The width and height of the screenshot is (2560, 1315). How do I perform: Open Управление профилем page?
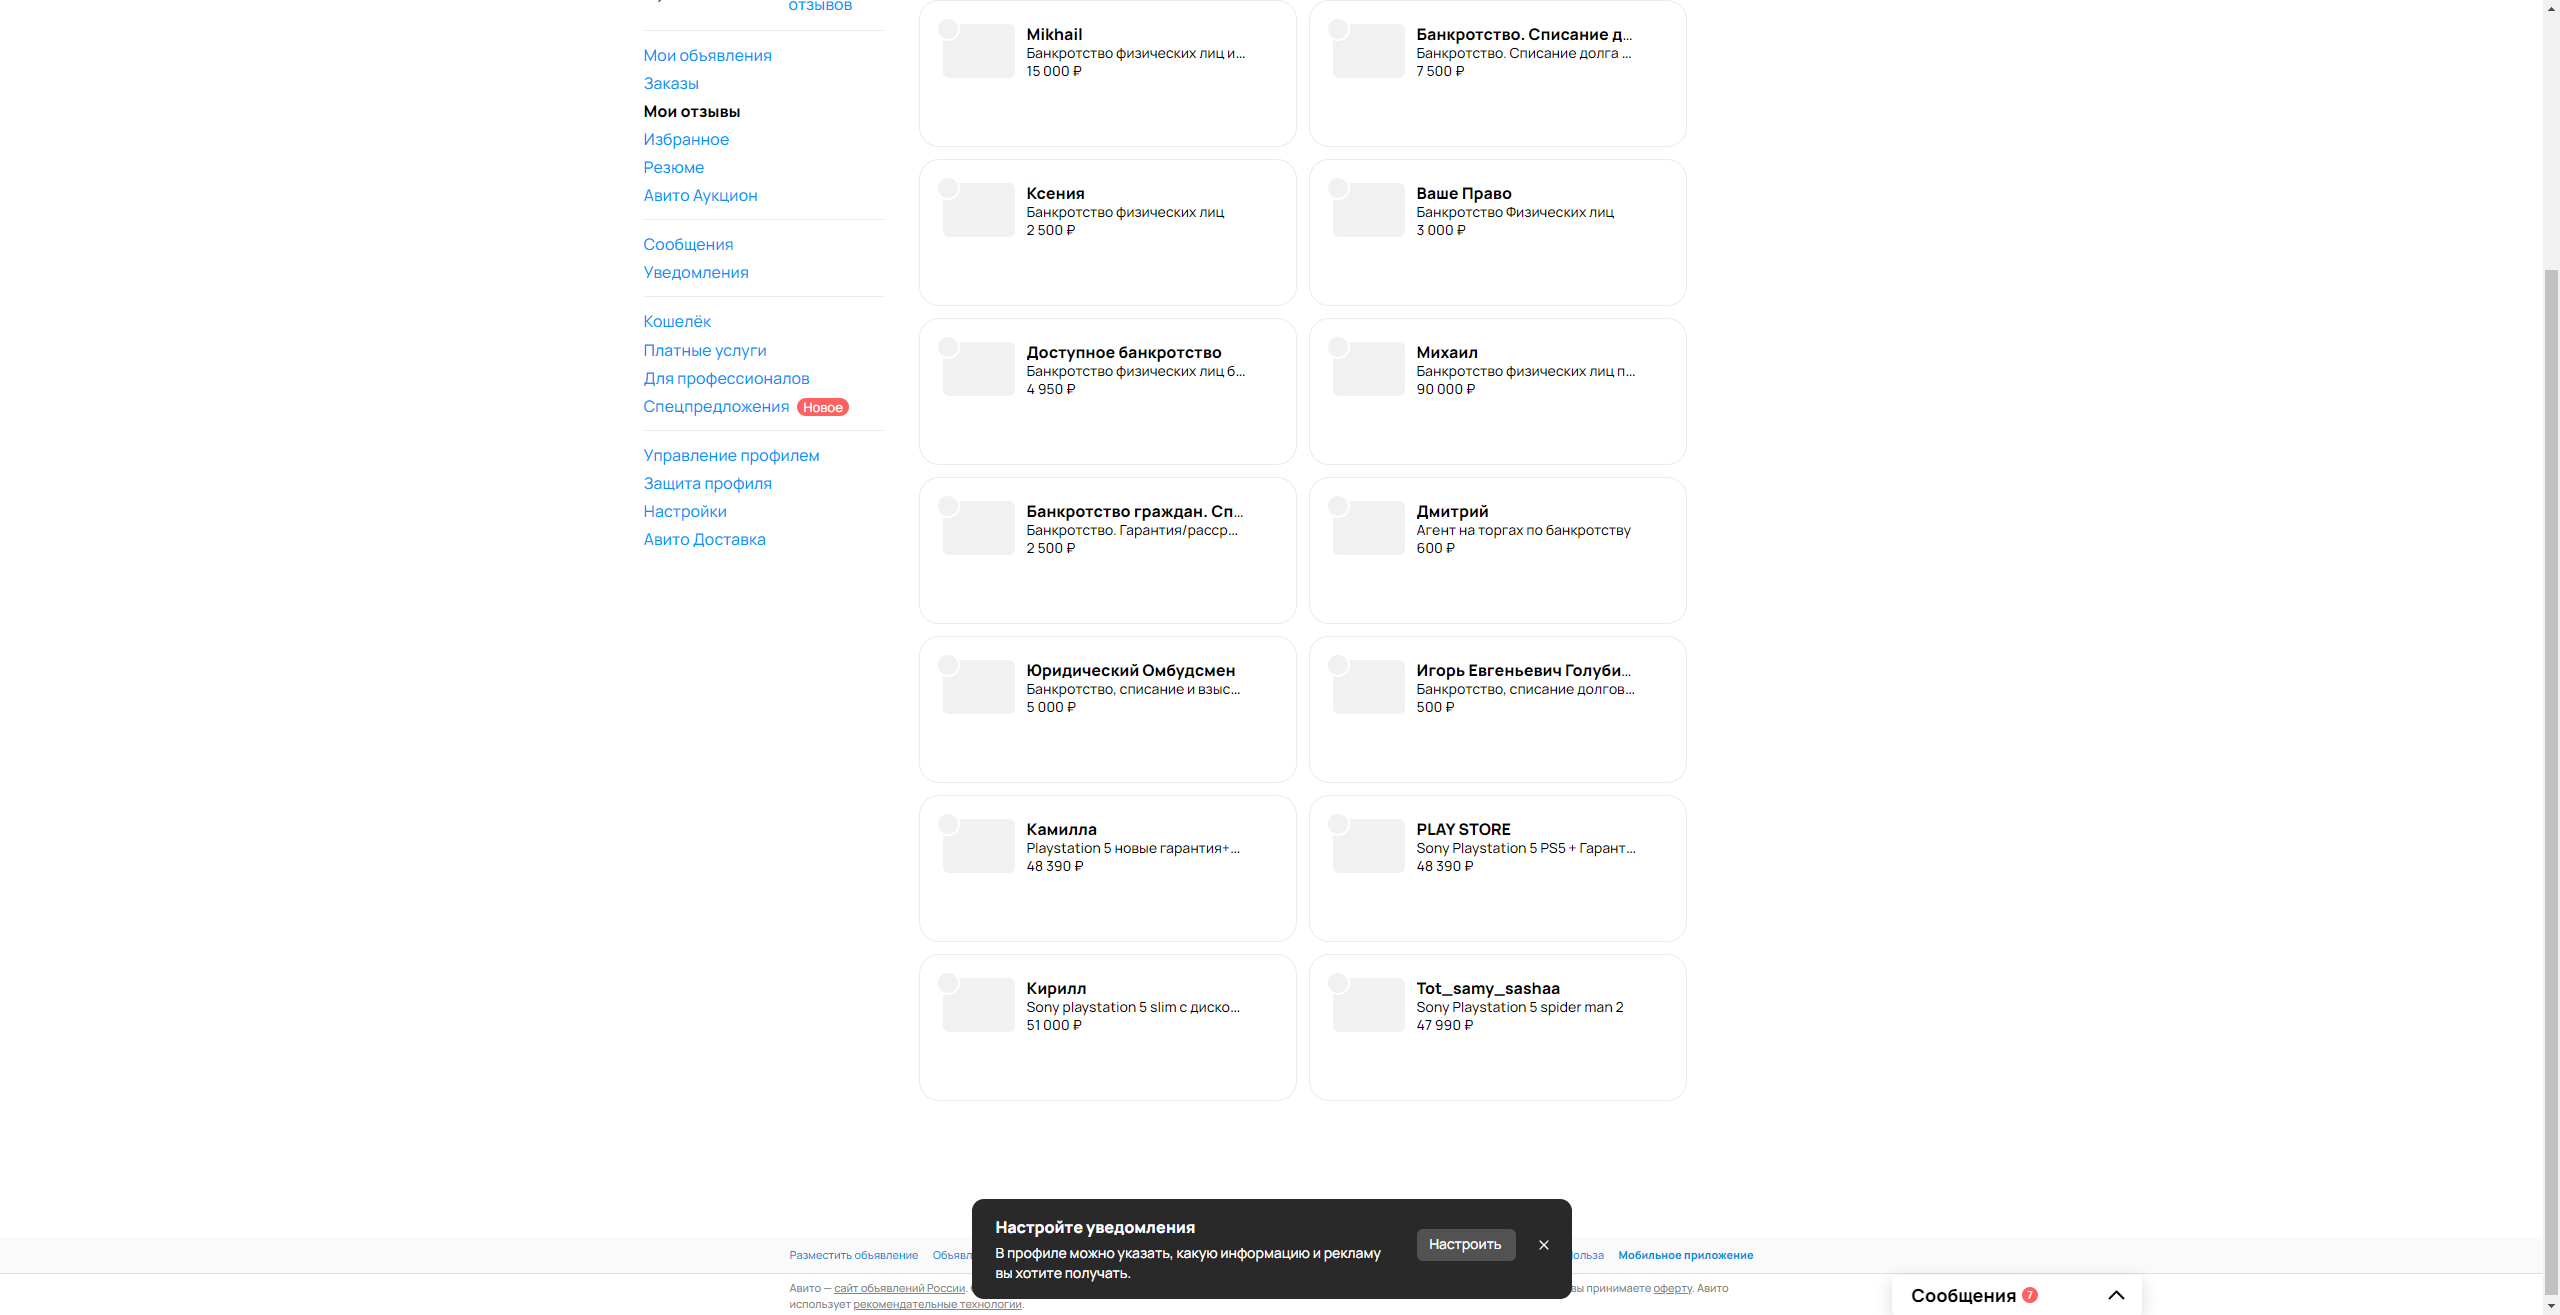pos(731,456)
